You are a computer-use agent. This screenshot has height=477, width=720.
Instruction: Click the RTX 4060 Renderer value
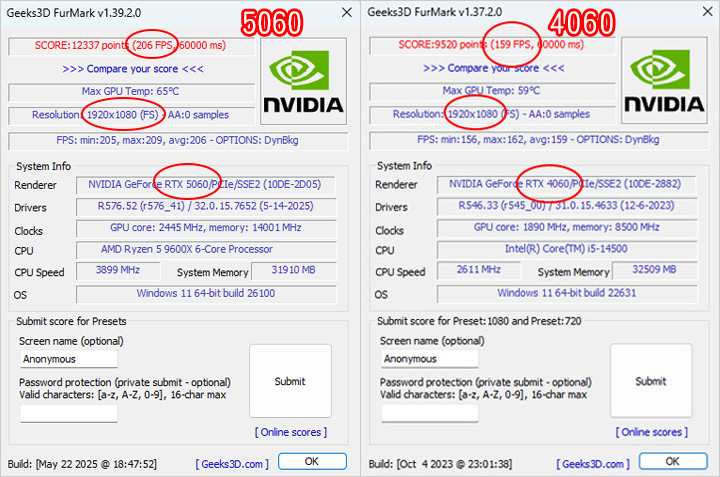coord(566,184)
